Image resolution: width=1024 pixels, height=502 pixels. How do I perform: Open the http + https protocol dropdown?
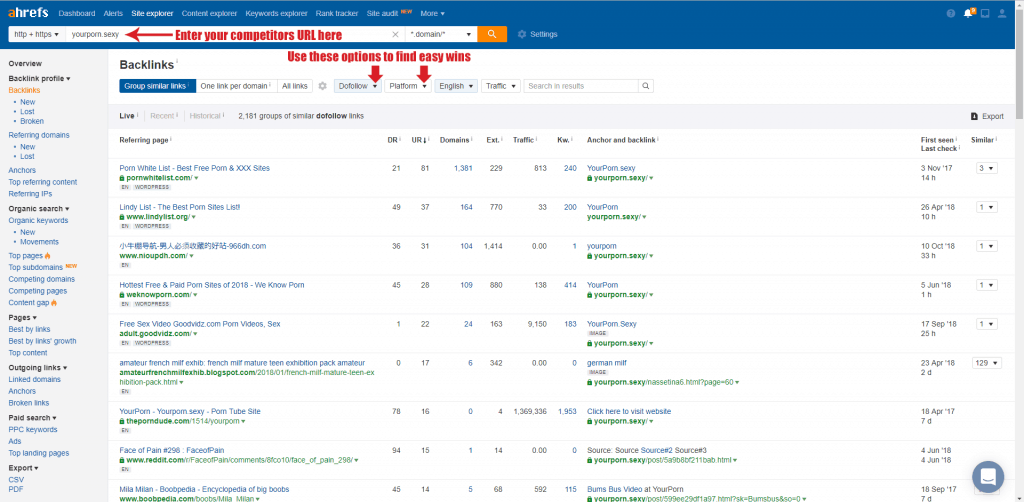point(37,34)
